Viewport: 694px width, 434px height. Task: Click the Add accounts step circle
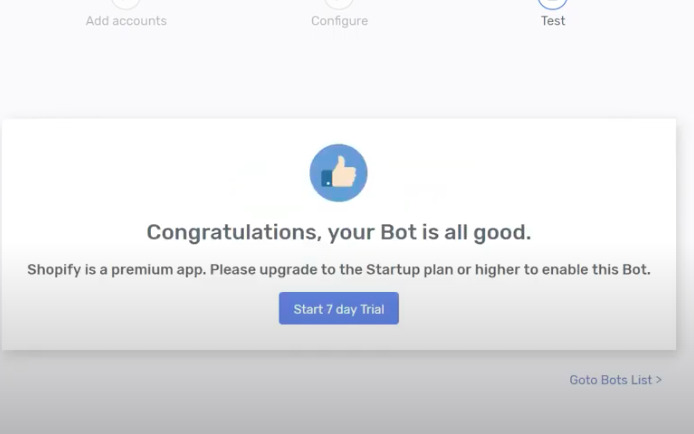click(126, 3)
